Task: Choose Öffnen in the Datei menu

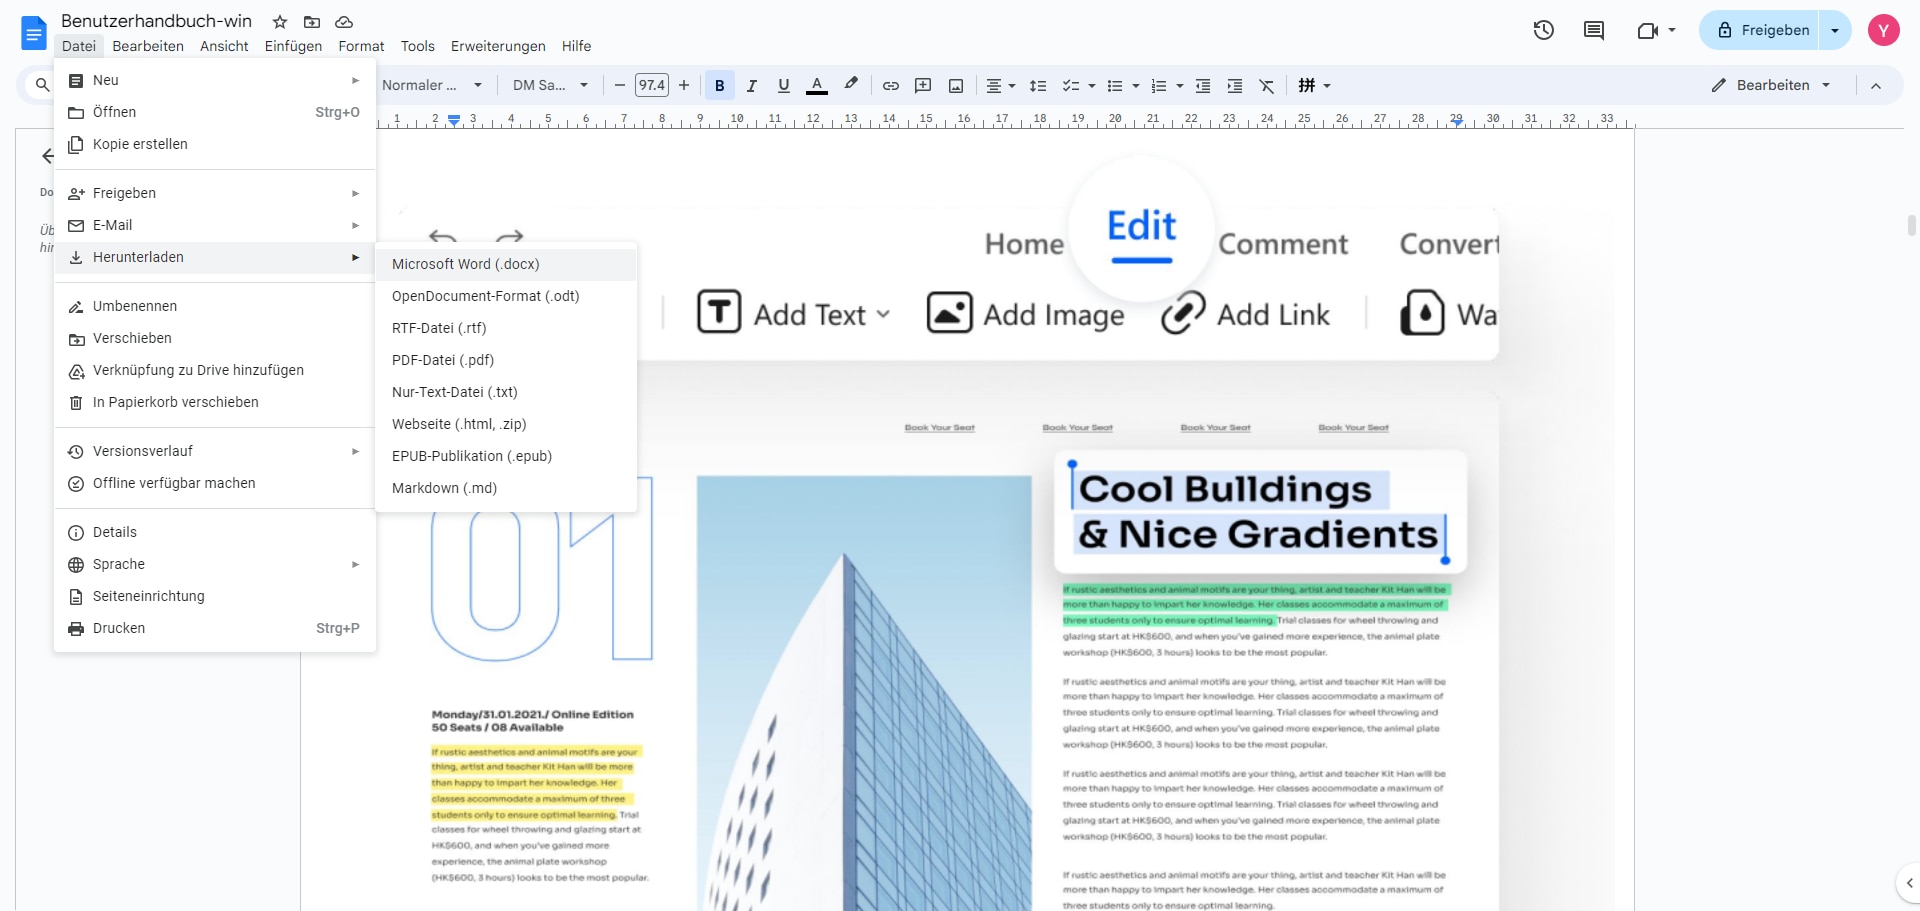Action: [x=215, y=112]
